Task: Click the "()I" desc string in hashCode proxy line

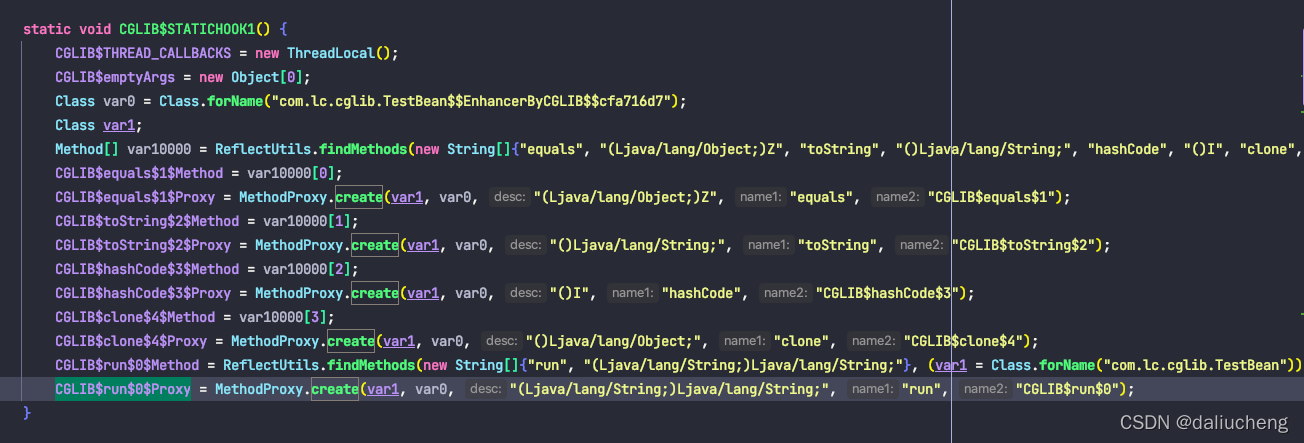Action: pyautogui.click(x=572, y=293)
